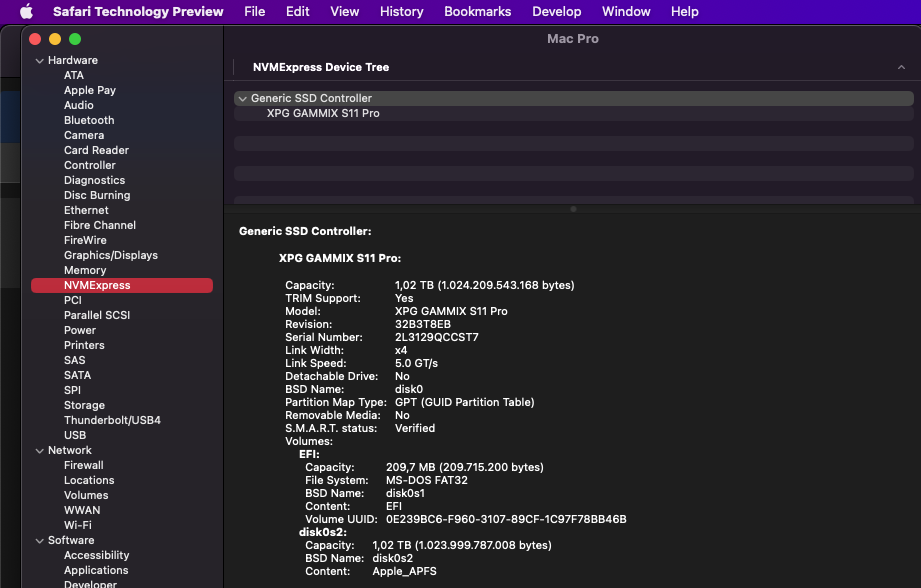Select Firewall under Network
This screenshot has height=588, width=921.
(83, 465)
